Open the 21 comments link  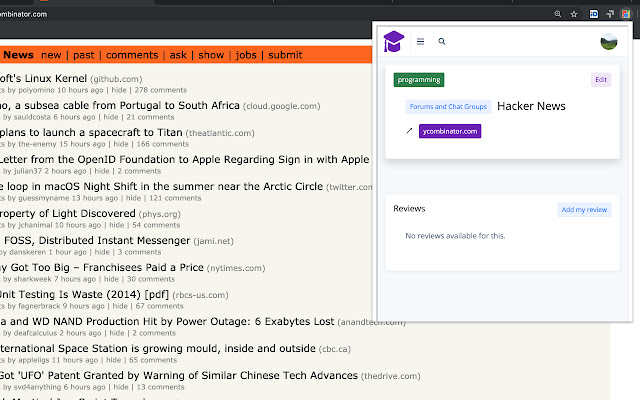150,117
